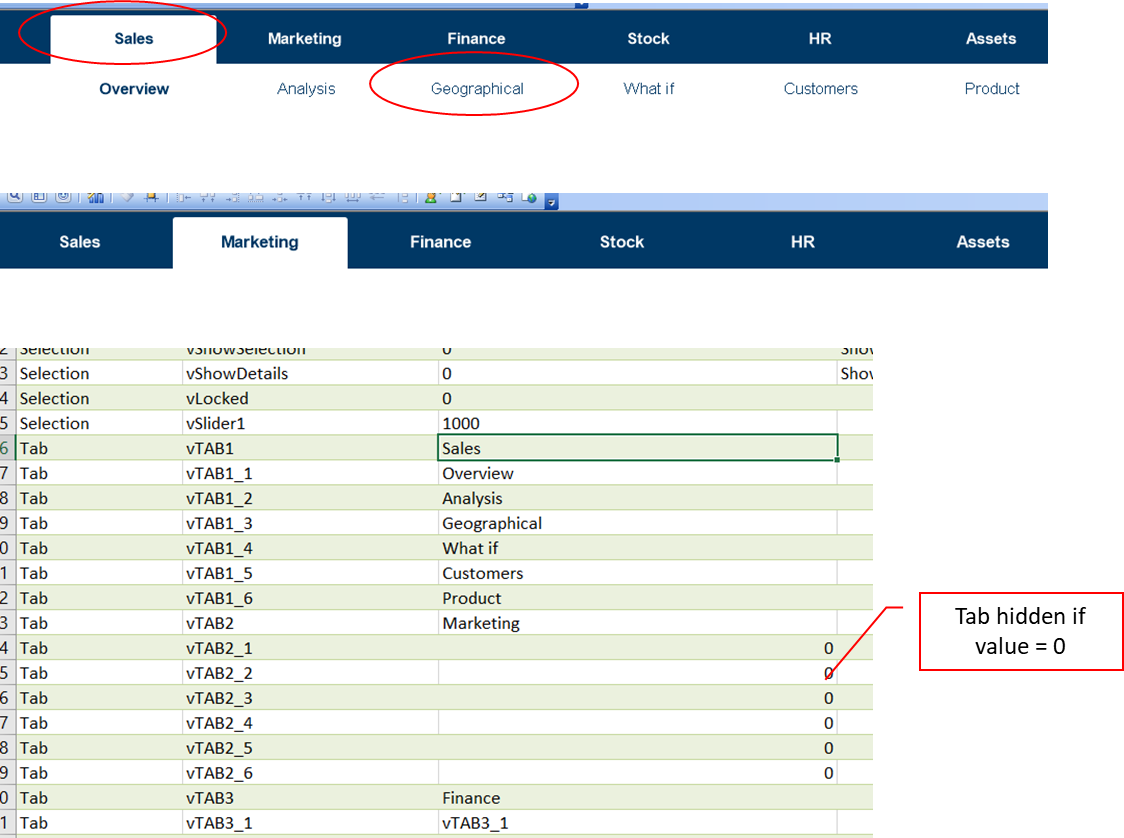
Task: Select the 0 value in vTAB2_4 row
Action: pos(637,723)
